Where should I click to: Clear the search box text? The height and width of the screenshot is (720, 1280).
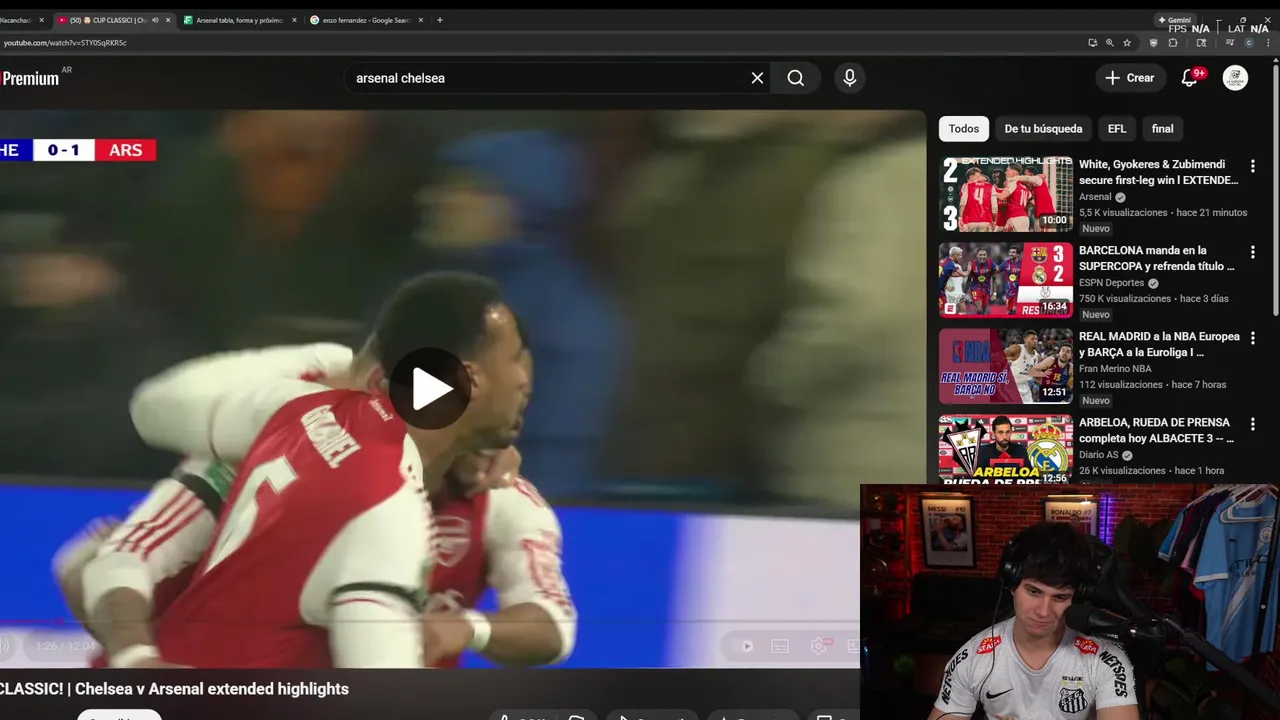[x=757, y=78]
